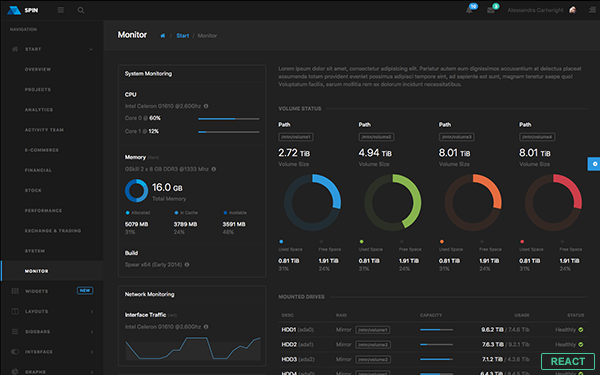Collapse the Start navigation section
Viewport: 600px width, 375px height.
(x=91, y=49)
